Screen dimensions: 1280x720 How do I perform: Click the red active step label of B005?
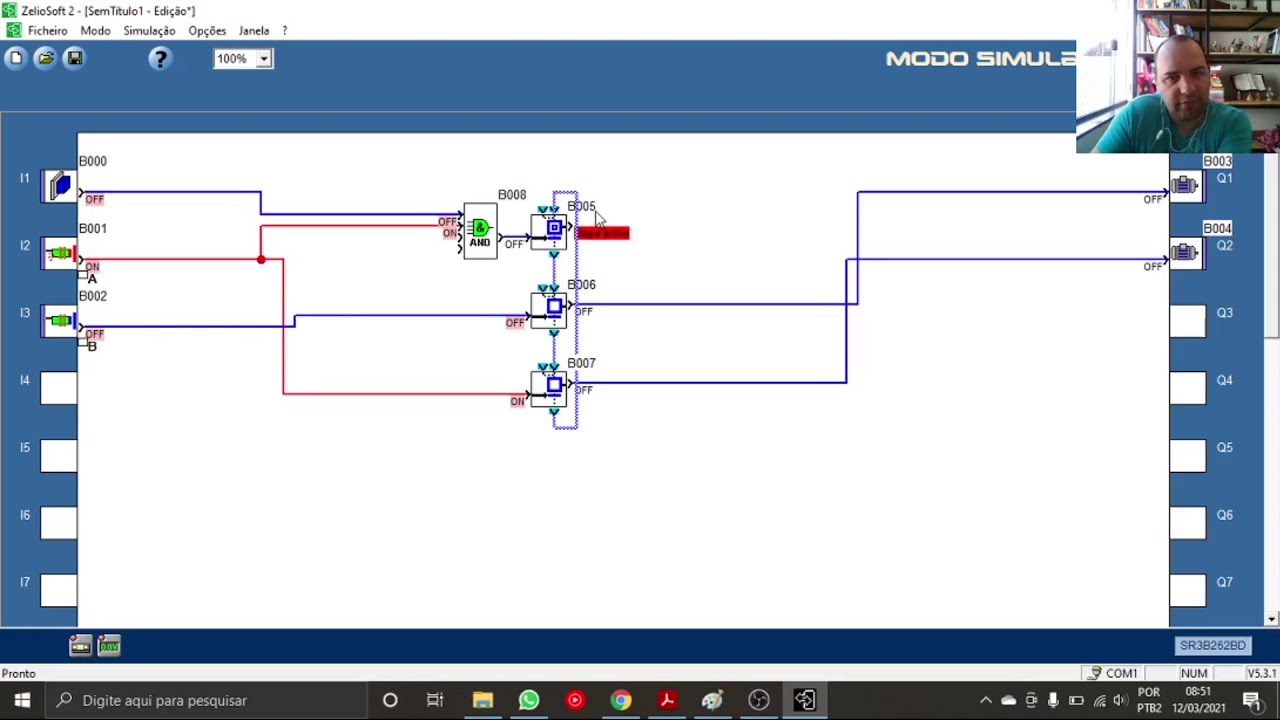point(602,233)
